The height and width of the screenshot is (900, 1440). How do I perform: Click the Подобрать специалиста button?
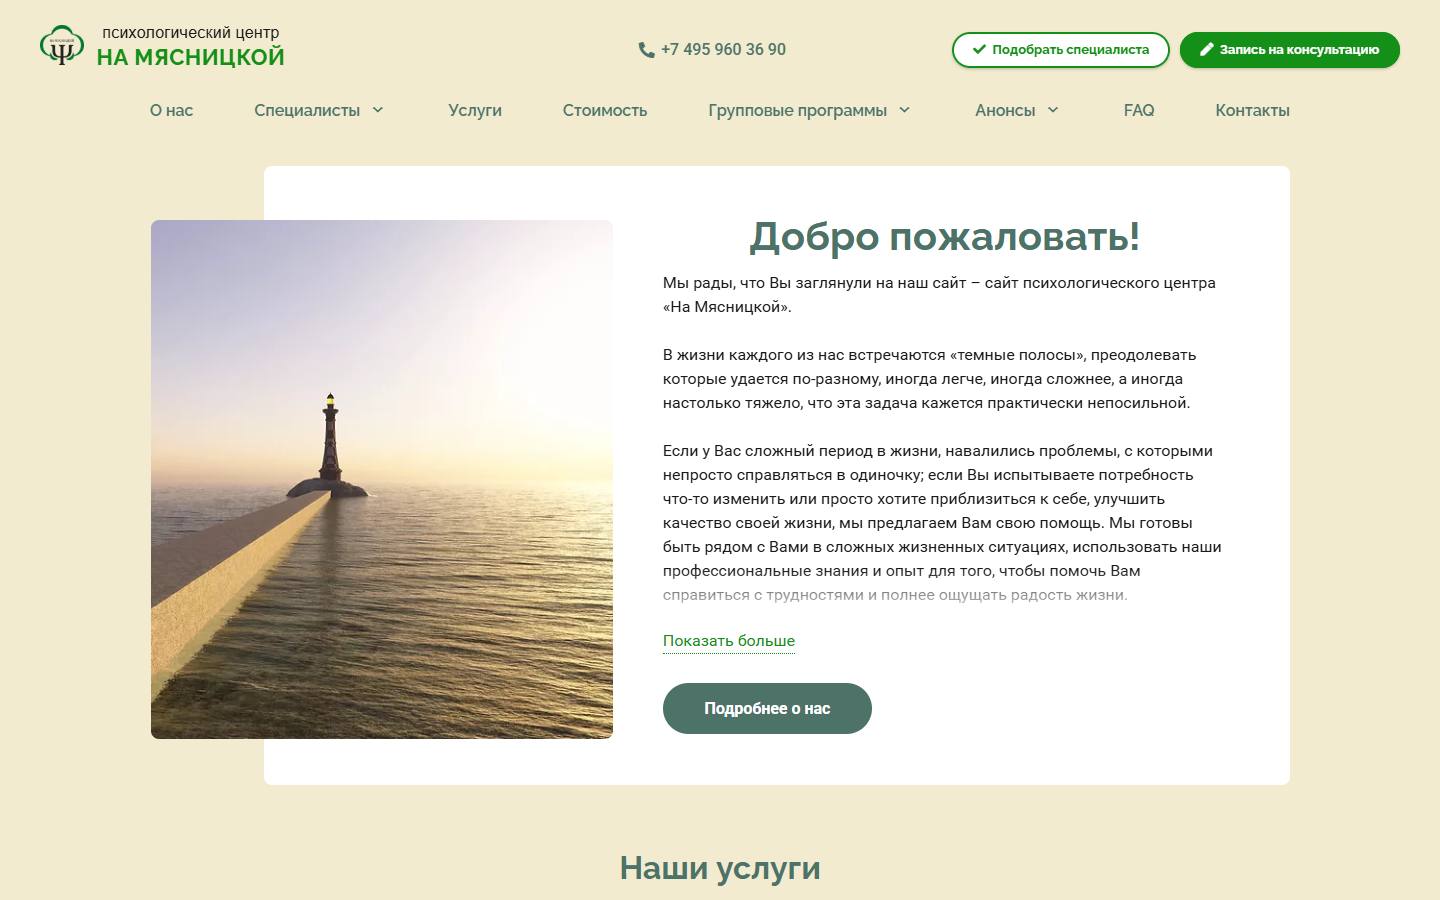point(1061,50)
